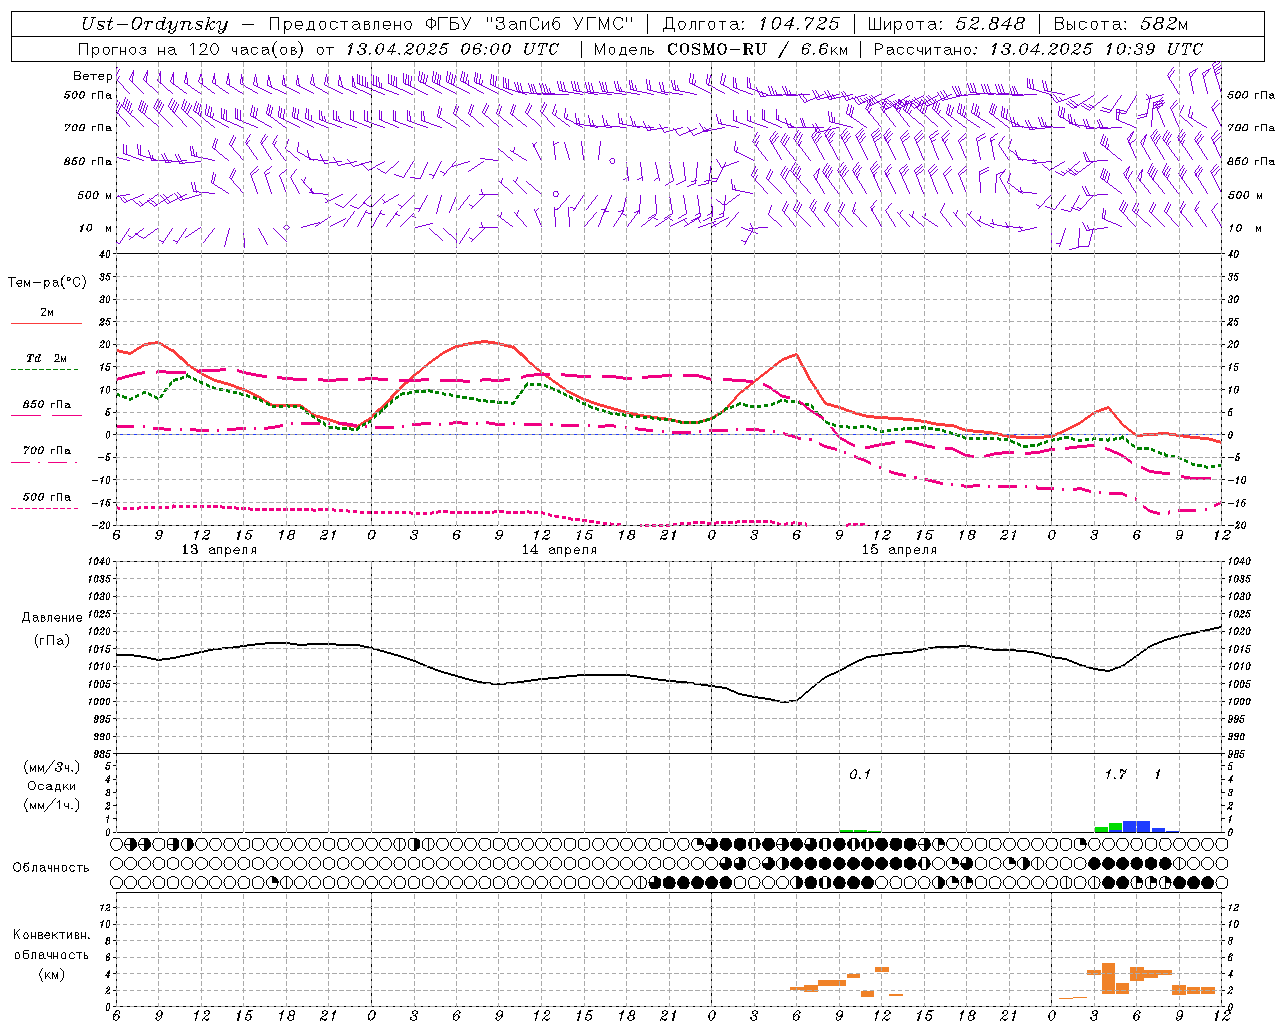Click the solid red line sample under '2м'
This screenshot has height=1024, width=1280.
pos(46,323)
